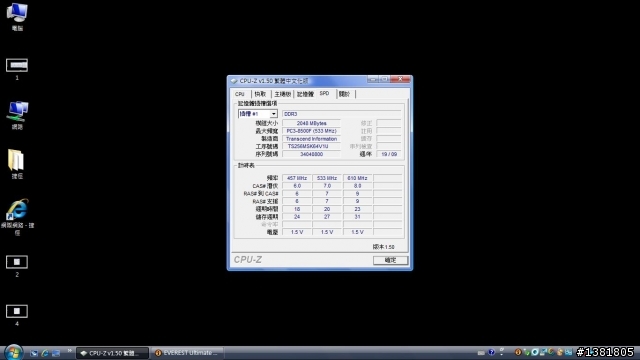Switch to EVEREST Ultimate taskbar button
Viewport: 640px width, 360px height.
click(187, 353)
